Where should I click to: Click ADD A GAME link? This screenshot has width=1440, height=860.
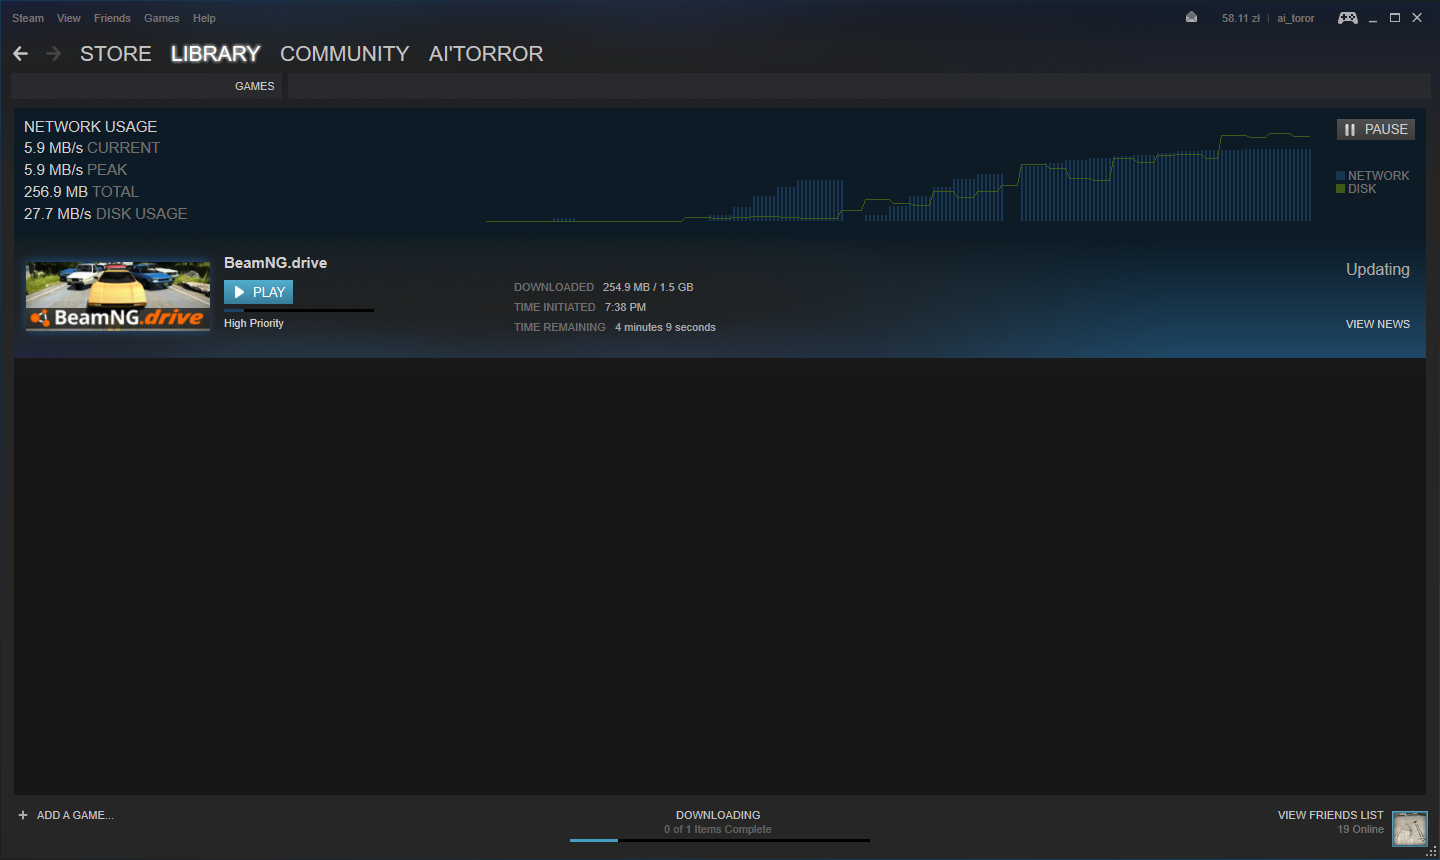[75, 815]
